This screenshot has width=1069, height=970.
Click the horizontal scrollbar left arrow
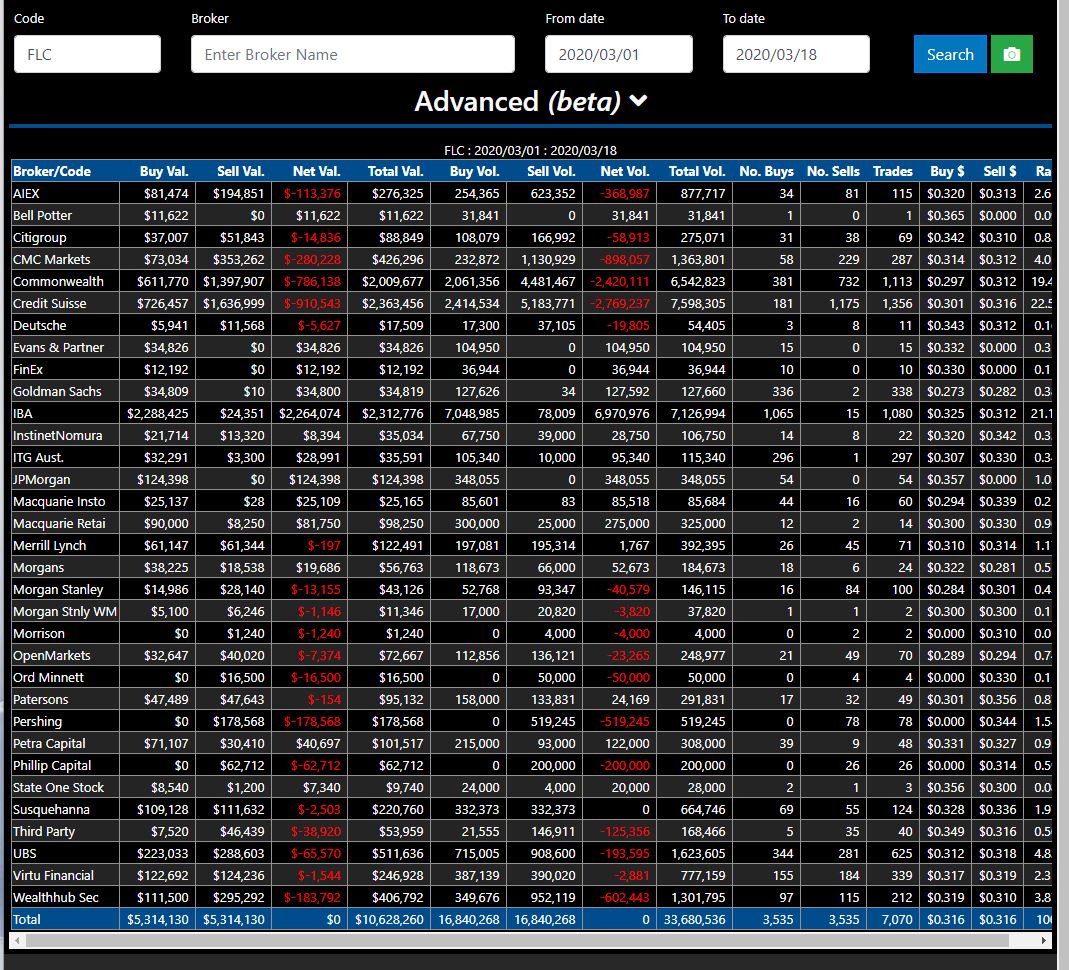(x=17, y=941)
